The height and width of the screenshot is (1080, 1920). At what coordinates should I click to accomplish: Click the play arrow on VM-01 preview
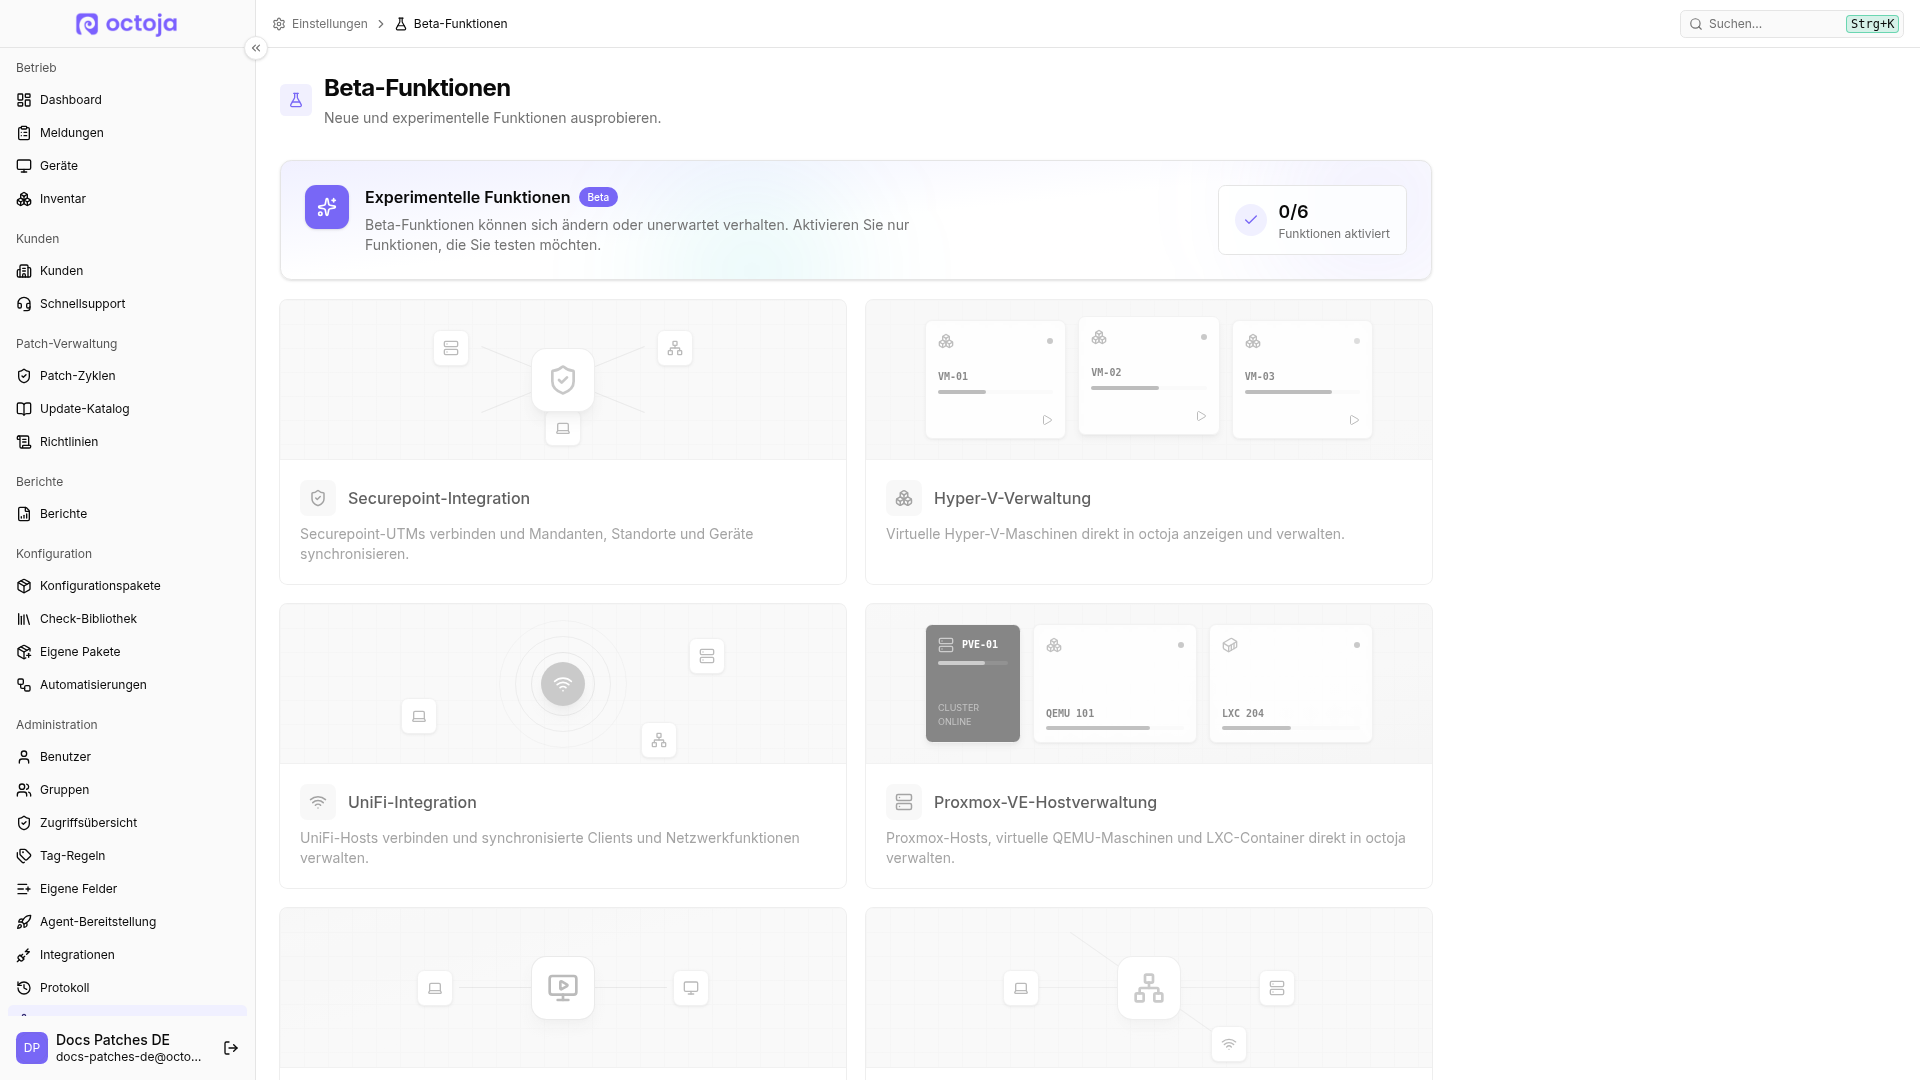(x=1047, y=420)
